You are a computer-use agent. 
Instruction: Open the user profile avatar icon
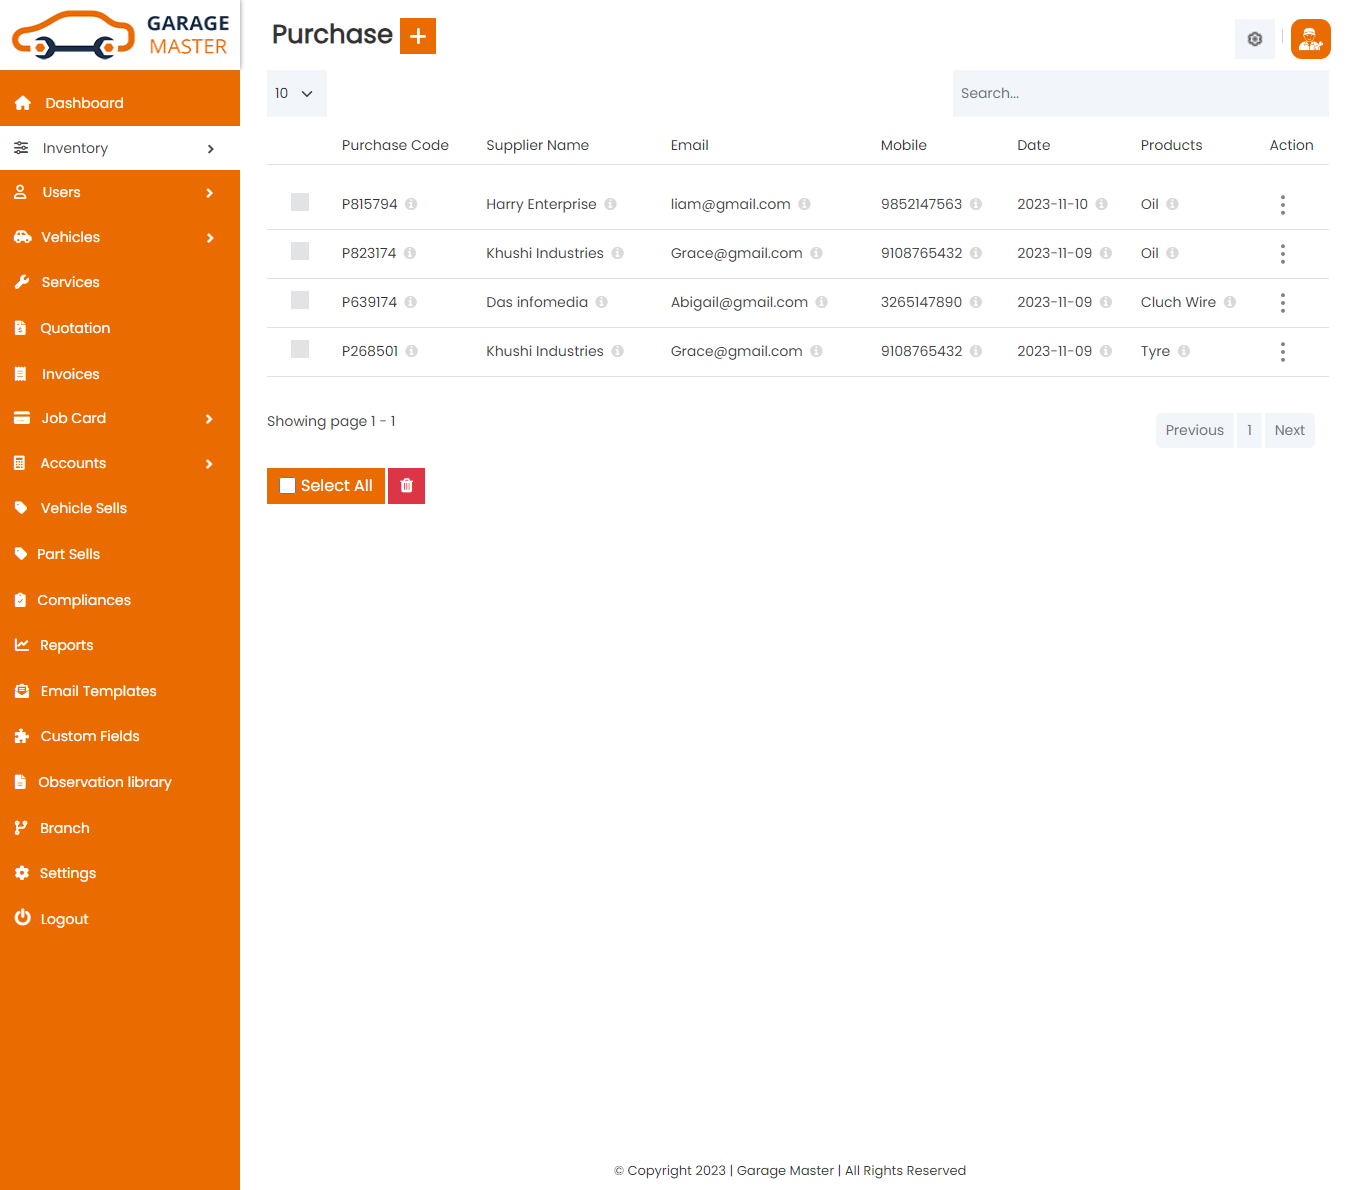point(1310,39)
